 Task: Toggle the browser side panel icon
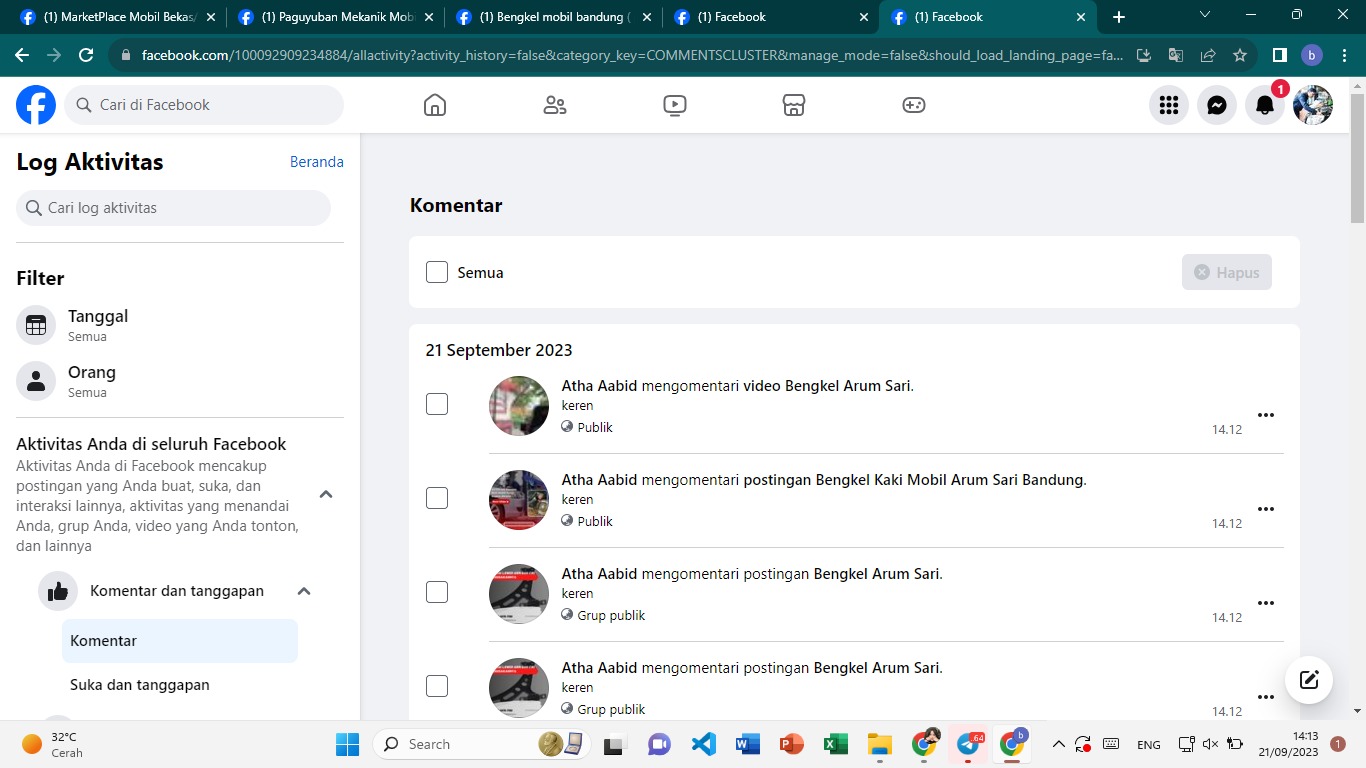pyautogui.click(x=1279, y=55)
